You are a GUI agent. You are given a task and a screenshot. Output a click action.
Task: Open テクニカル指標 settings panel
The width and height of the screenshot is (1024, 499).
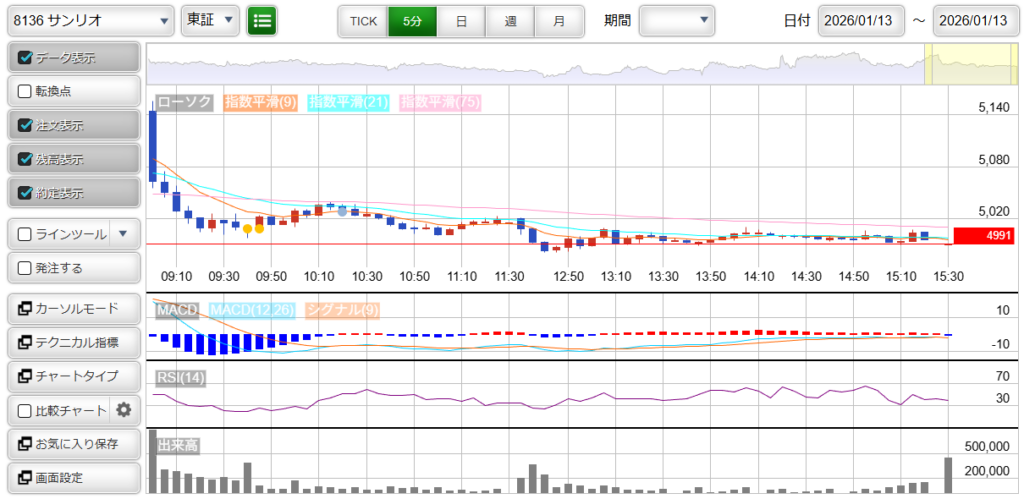click(x=72, y=342)
